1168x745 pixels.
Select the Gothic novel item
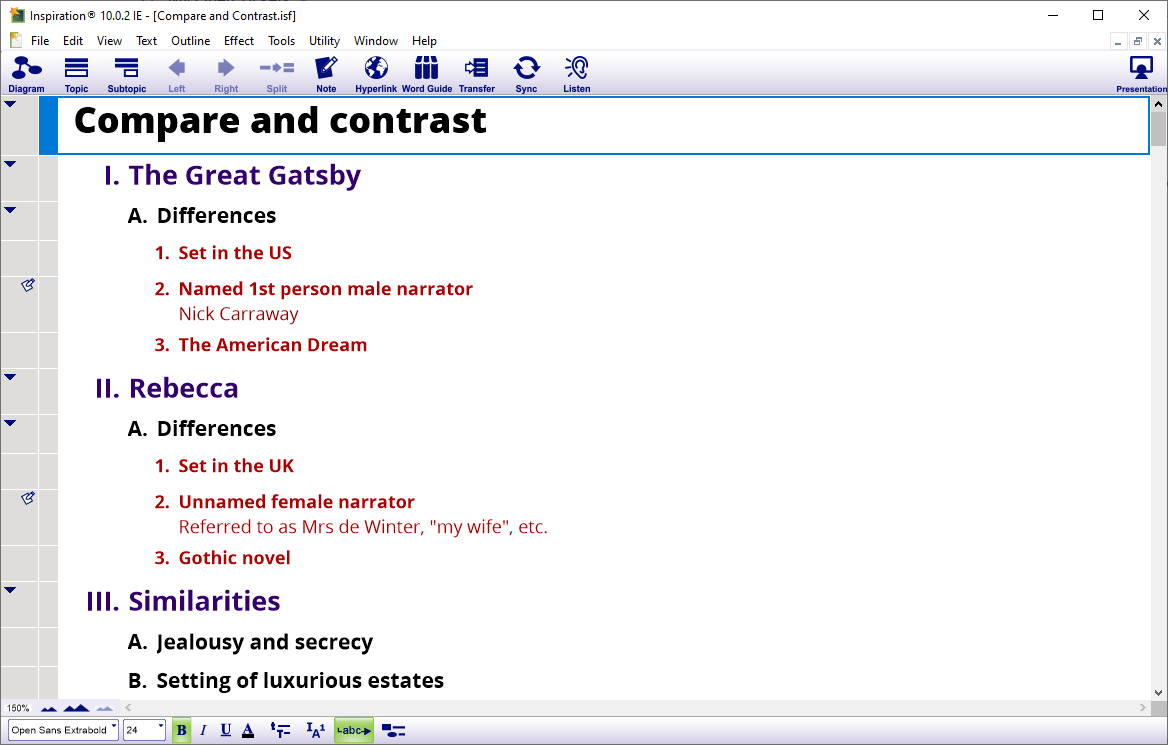(235, 558)
